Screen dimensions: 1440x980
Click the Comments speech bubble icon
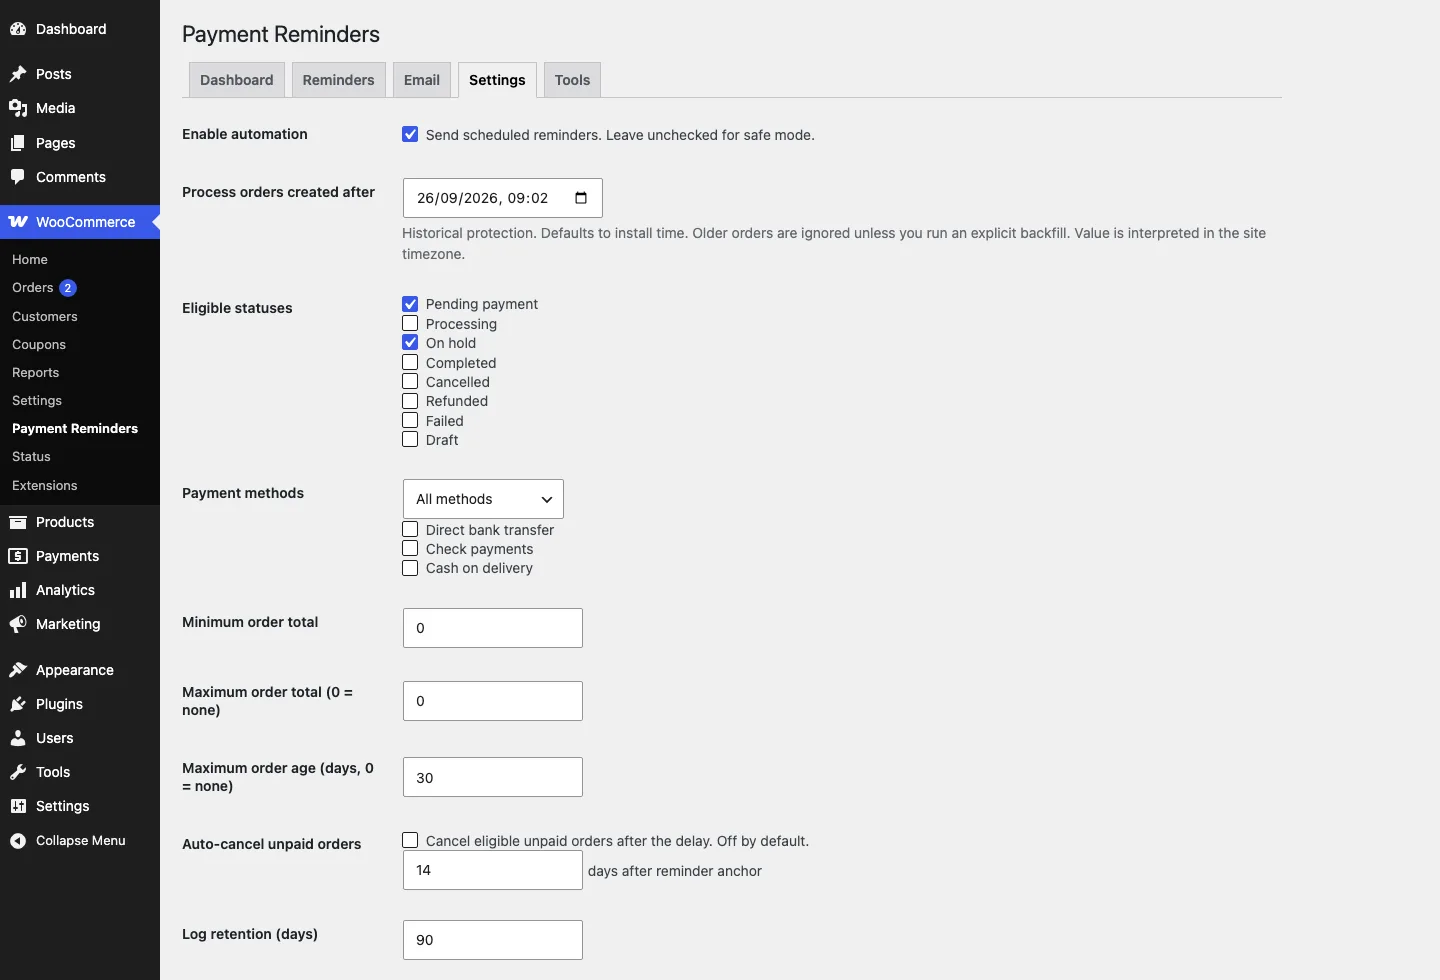pyautogui.click(x=18, y=177)
